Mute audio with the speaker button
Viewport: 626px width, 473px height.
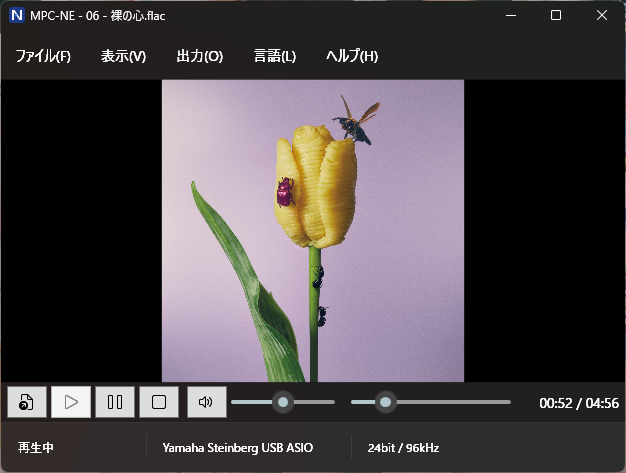click(x=207, y=402)
